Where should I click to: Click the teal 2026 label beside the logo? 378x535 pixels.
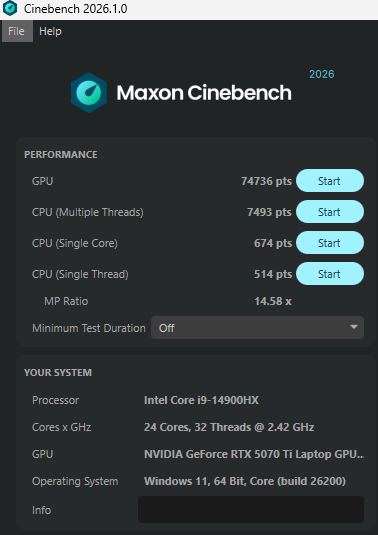322,74
